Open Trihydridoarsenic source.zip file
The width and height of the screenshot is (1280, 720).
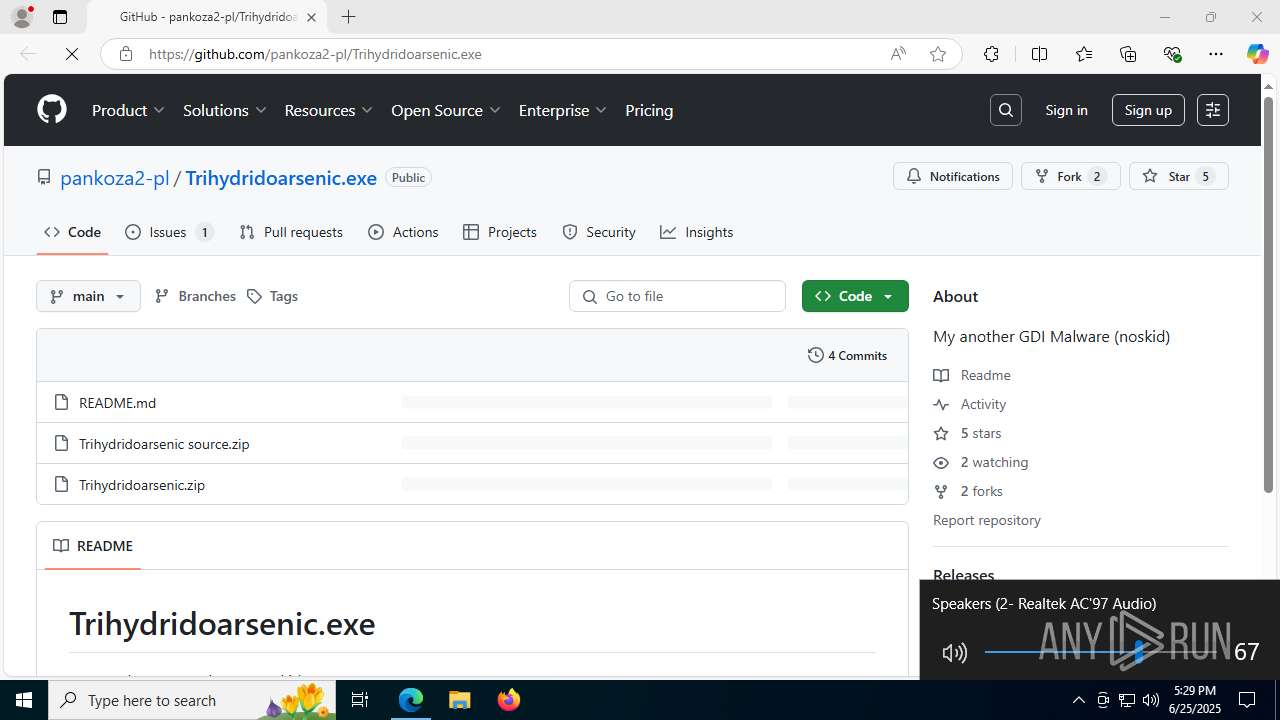tap(164, 443)
